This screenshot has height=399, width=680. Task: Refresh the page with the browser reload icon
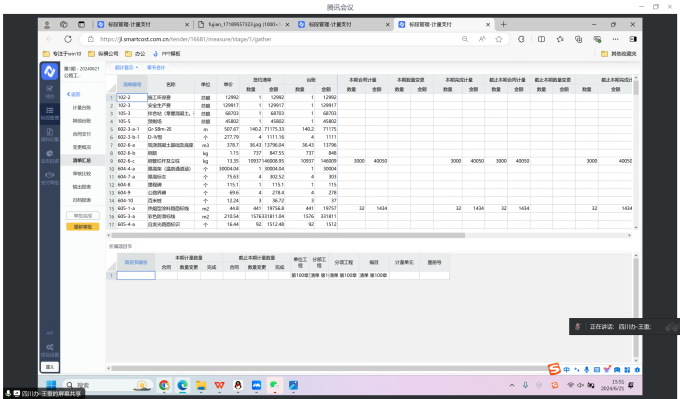pyautogui.click(x=68, y=39)
